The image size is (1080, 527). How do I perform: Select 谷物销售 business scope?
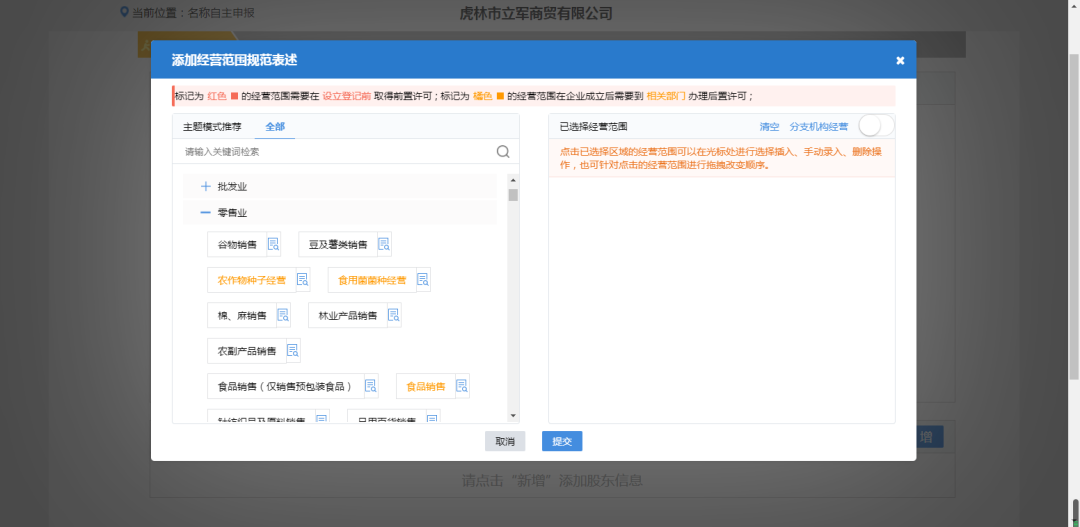tap(237, 244)
